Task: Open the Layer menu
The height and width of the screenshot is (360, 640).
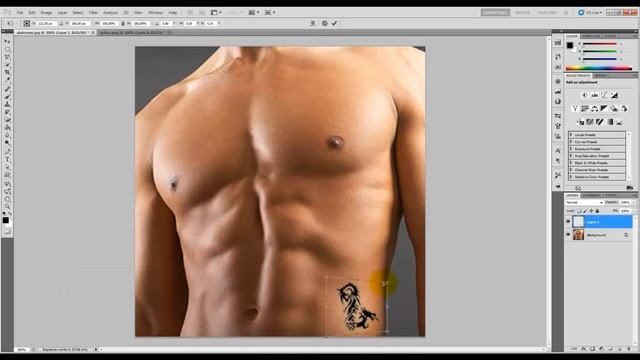Action: coord(62,13)
